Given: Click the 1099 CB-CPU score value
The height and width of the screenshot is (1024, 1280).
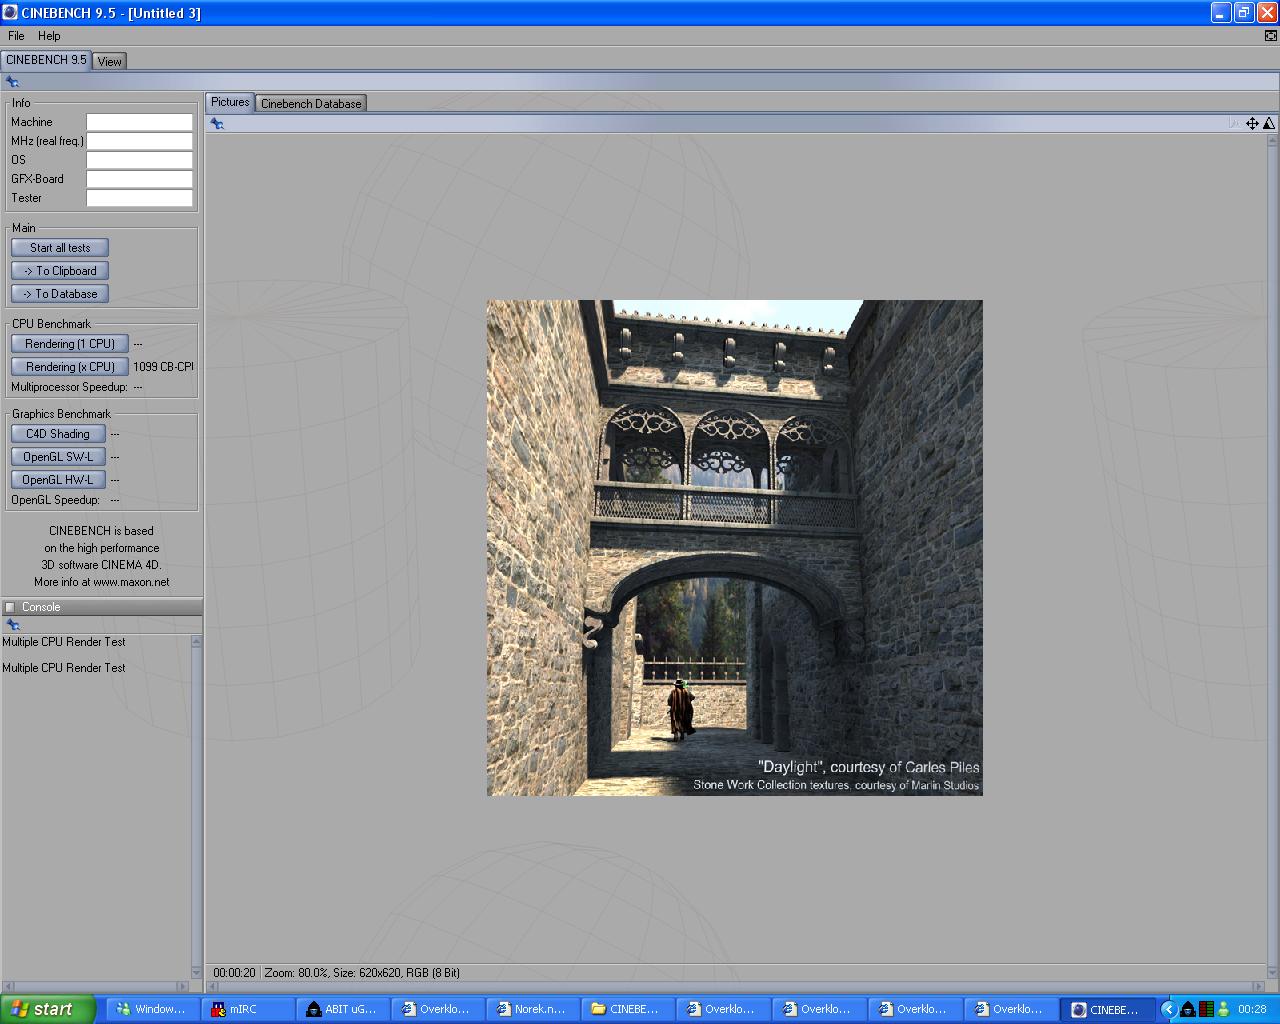Looking at the screenshot, I should 164,367.
